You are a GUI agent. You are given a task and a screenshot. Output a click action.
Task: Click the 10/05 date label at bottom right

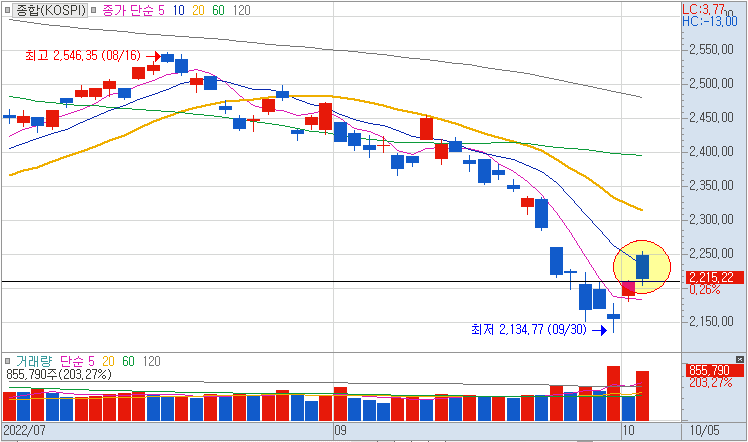704,431
